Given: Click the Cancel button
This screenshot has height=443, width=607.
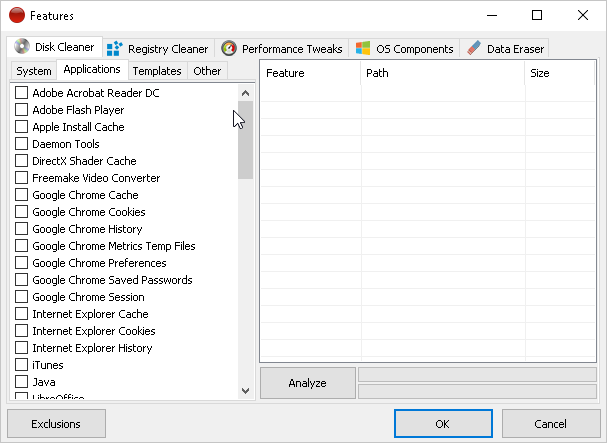Looking at the screenshot, I should point(551,424).
